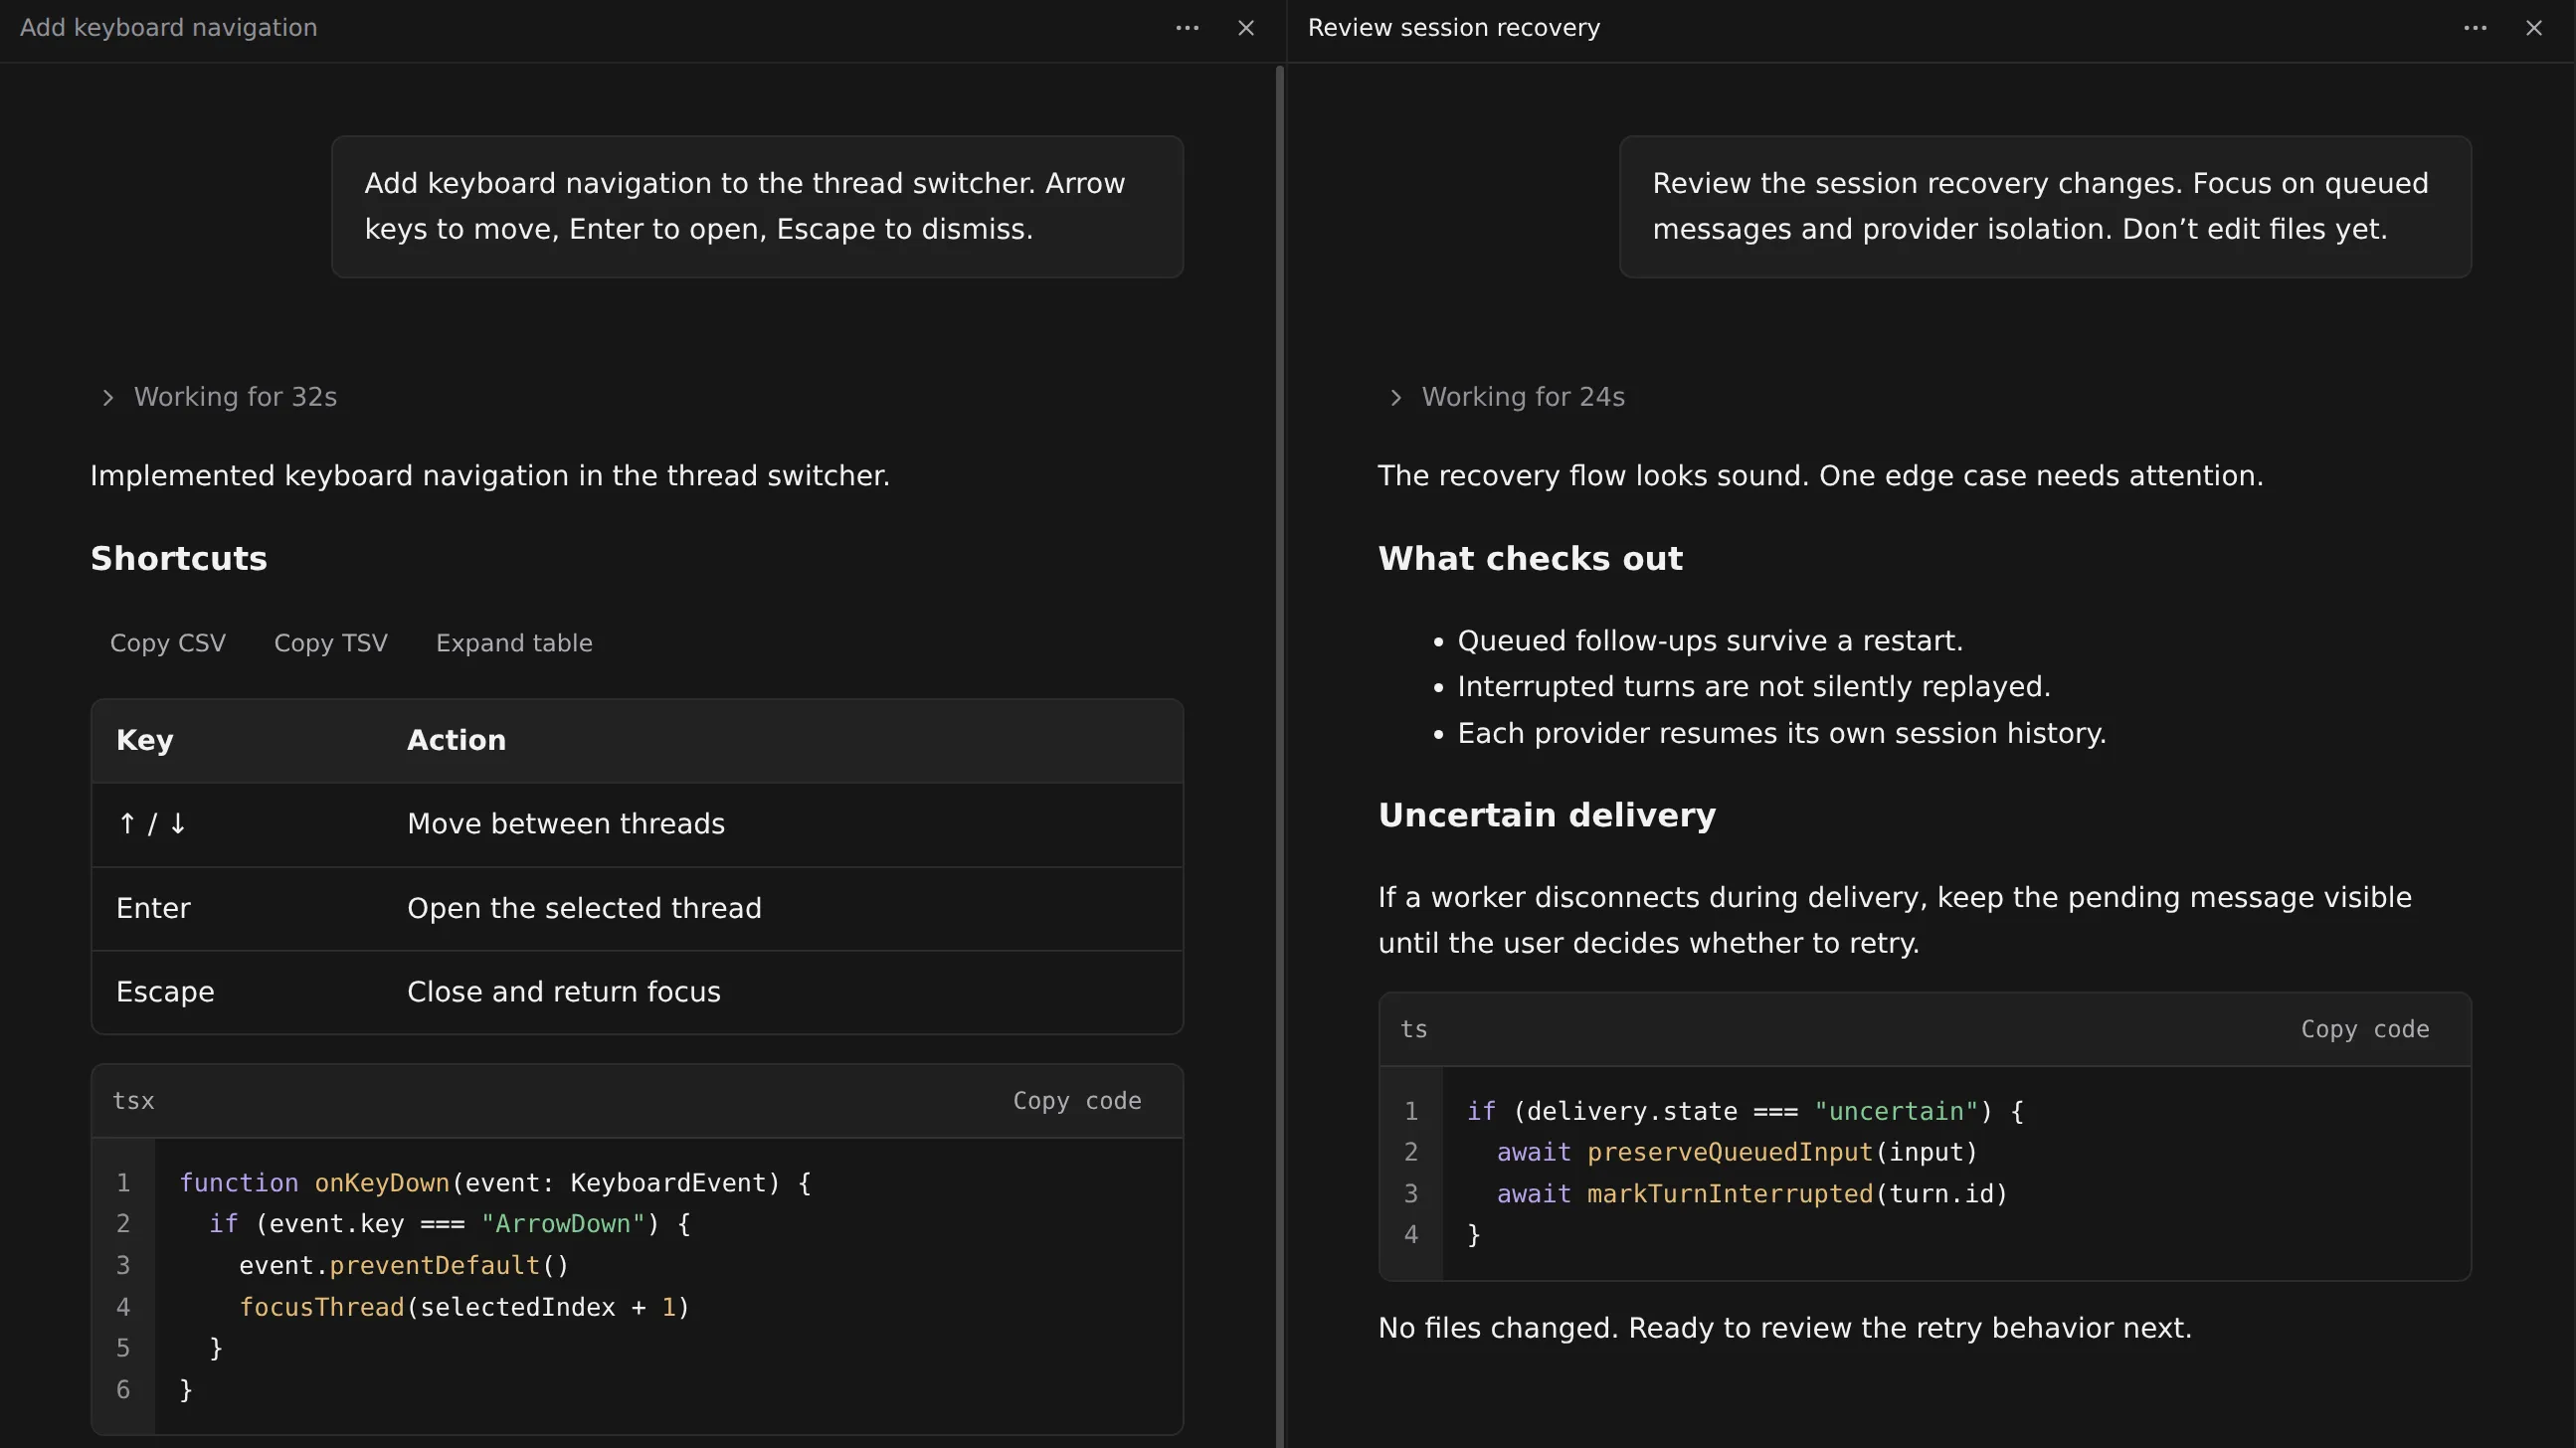
Task: Click the Interrupted turns are not silently replayed bullet
Action: pyautogui.click(x=1754, y=687)
